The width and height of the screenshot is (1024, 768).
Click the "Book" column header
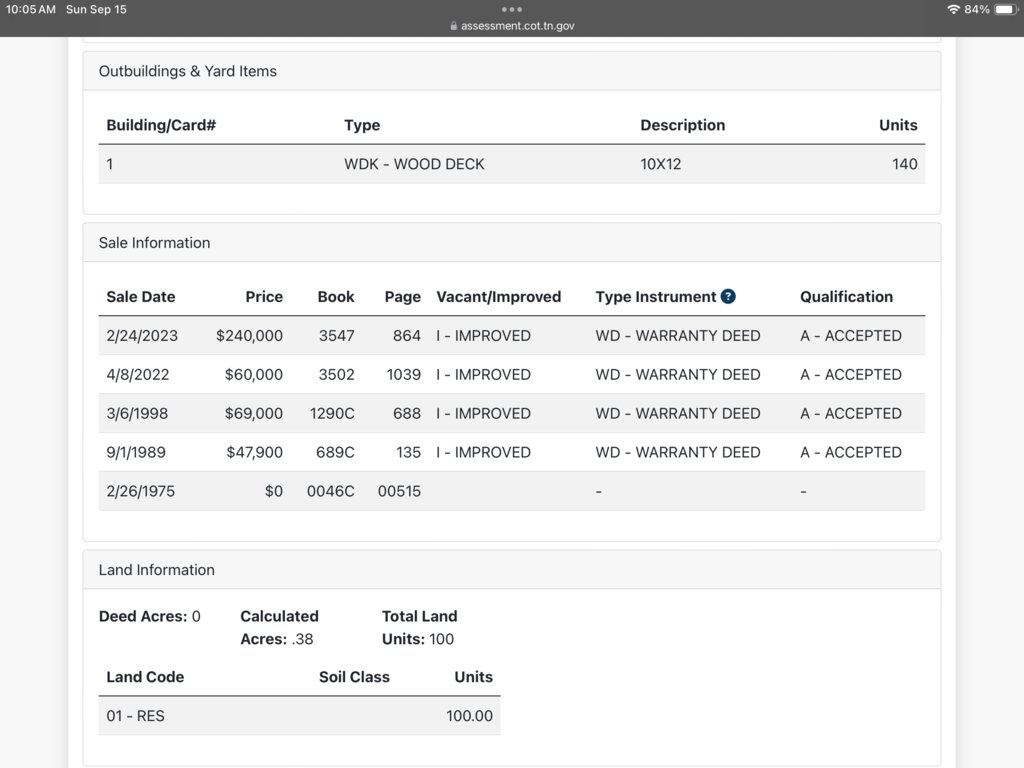pyautogui.click(x=336, y=297)
